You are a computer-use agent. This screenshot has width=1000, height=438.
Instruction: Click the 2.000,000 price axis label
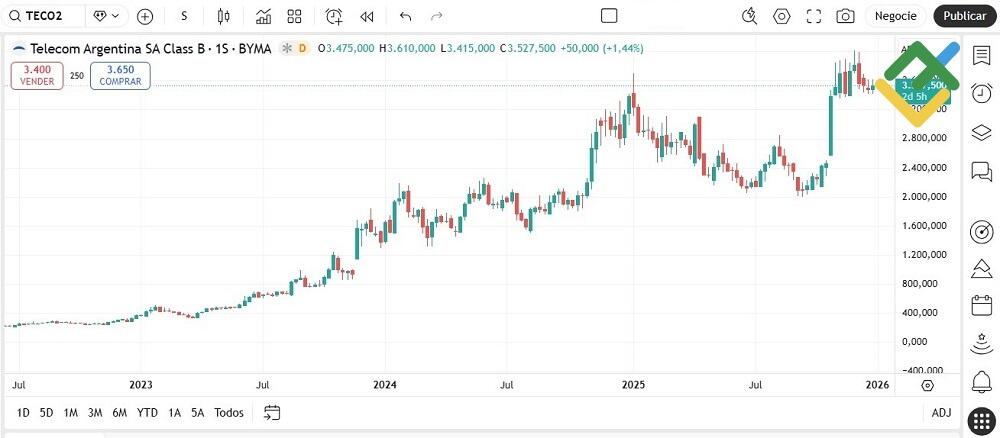pyautogui.click(x=923, y=196)
